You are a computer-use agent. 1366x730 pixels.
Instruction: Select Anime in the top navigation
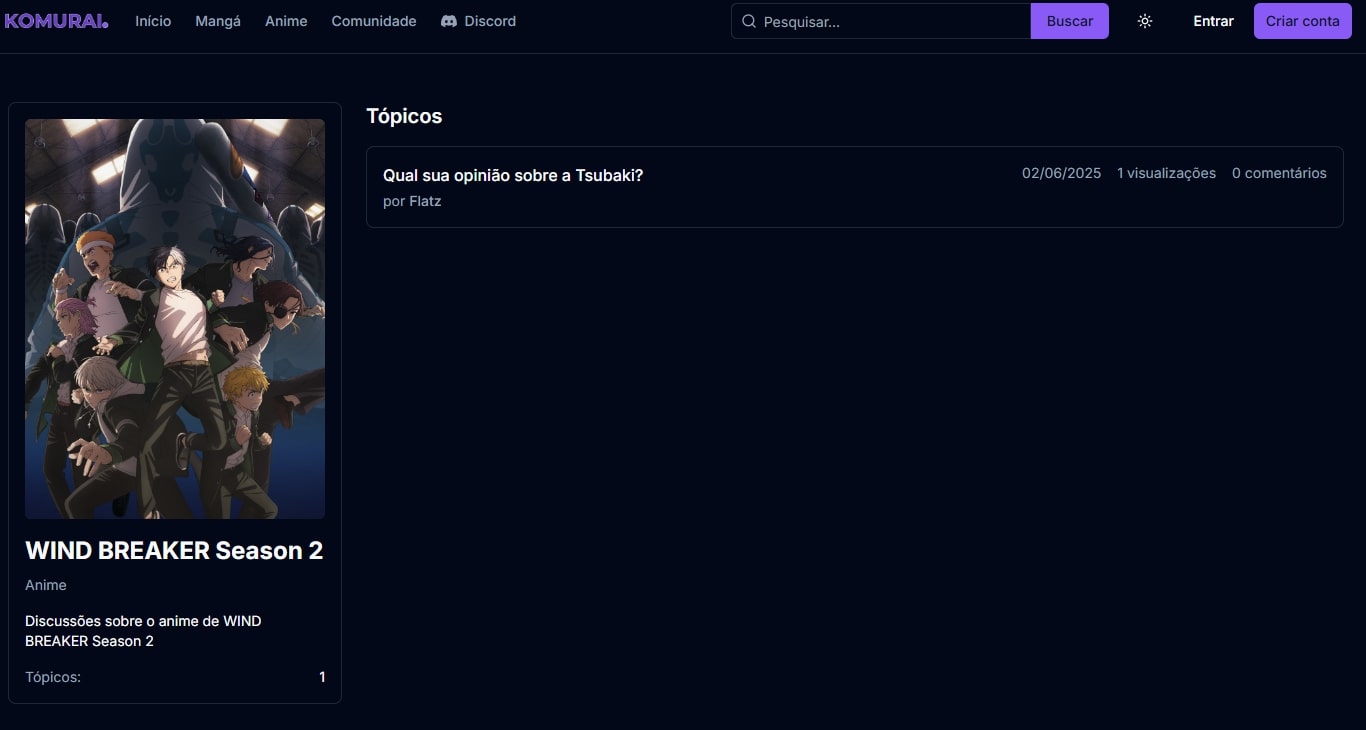coord(286,21)
